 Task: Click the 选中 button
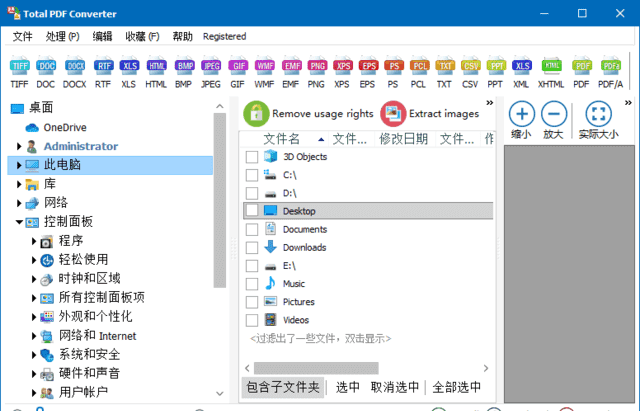pos(348,387)
